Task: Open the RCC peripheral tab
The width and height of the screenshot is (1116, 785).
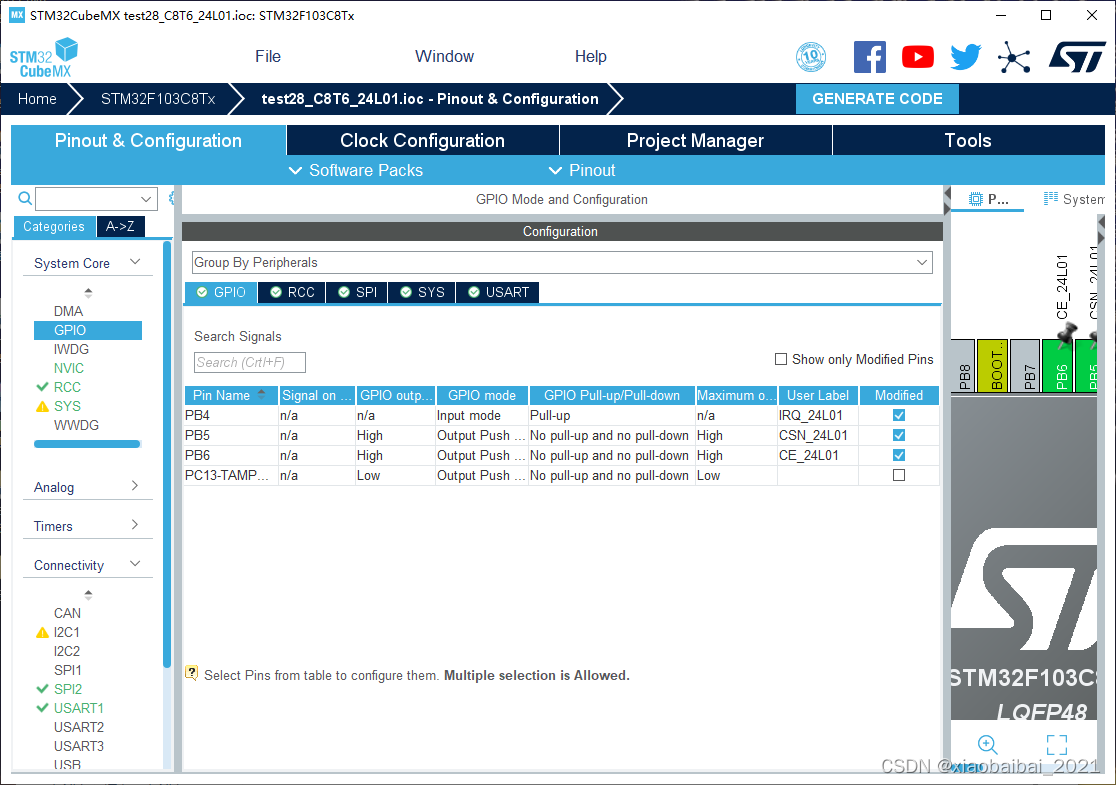Action: 293,293
